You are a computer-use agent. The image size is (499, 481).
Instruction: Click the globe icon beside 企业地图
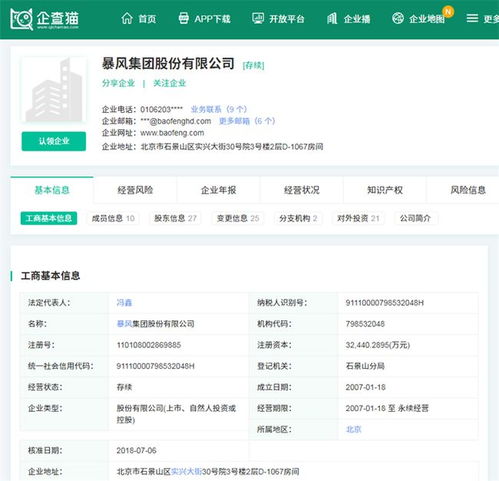(398, 18)
